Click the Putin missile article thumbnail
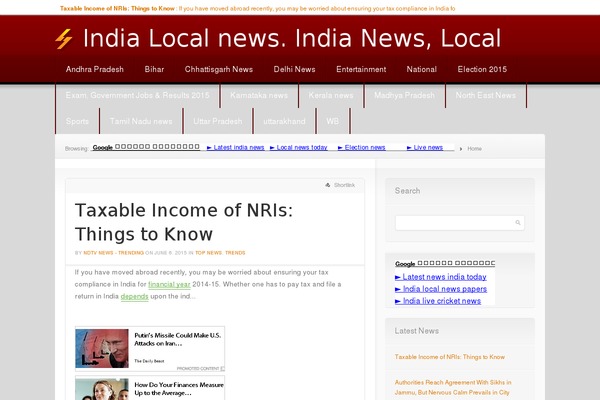Screen dimensions: 600x400 (x=102, y=348)
